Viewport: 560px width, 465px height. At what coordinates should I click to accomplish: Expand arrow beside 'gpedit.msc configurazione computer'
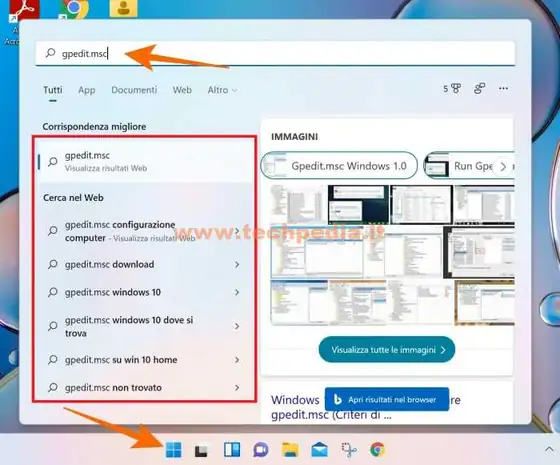tap(237, 231)
